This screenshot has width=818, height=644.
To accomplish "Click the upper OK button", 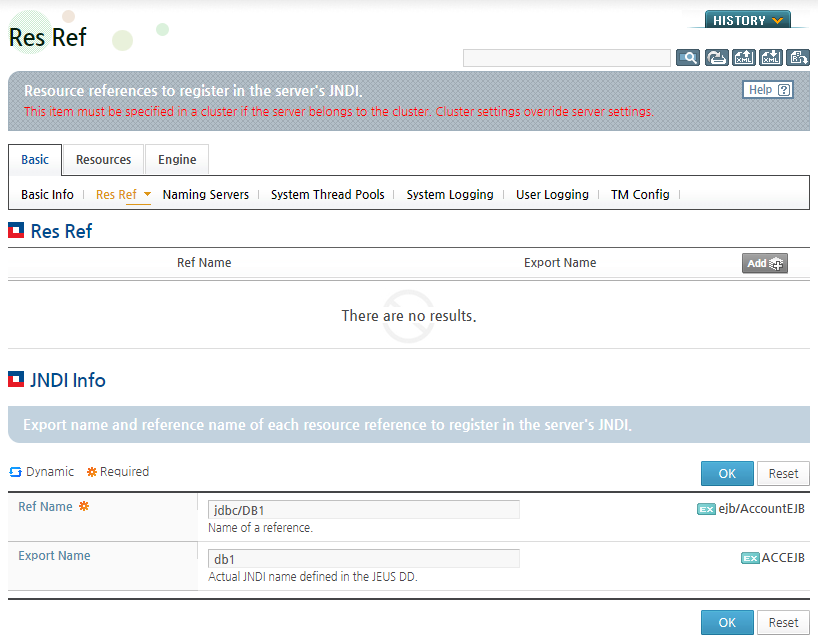I will point(727,473).
